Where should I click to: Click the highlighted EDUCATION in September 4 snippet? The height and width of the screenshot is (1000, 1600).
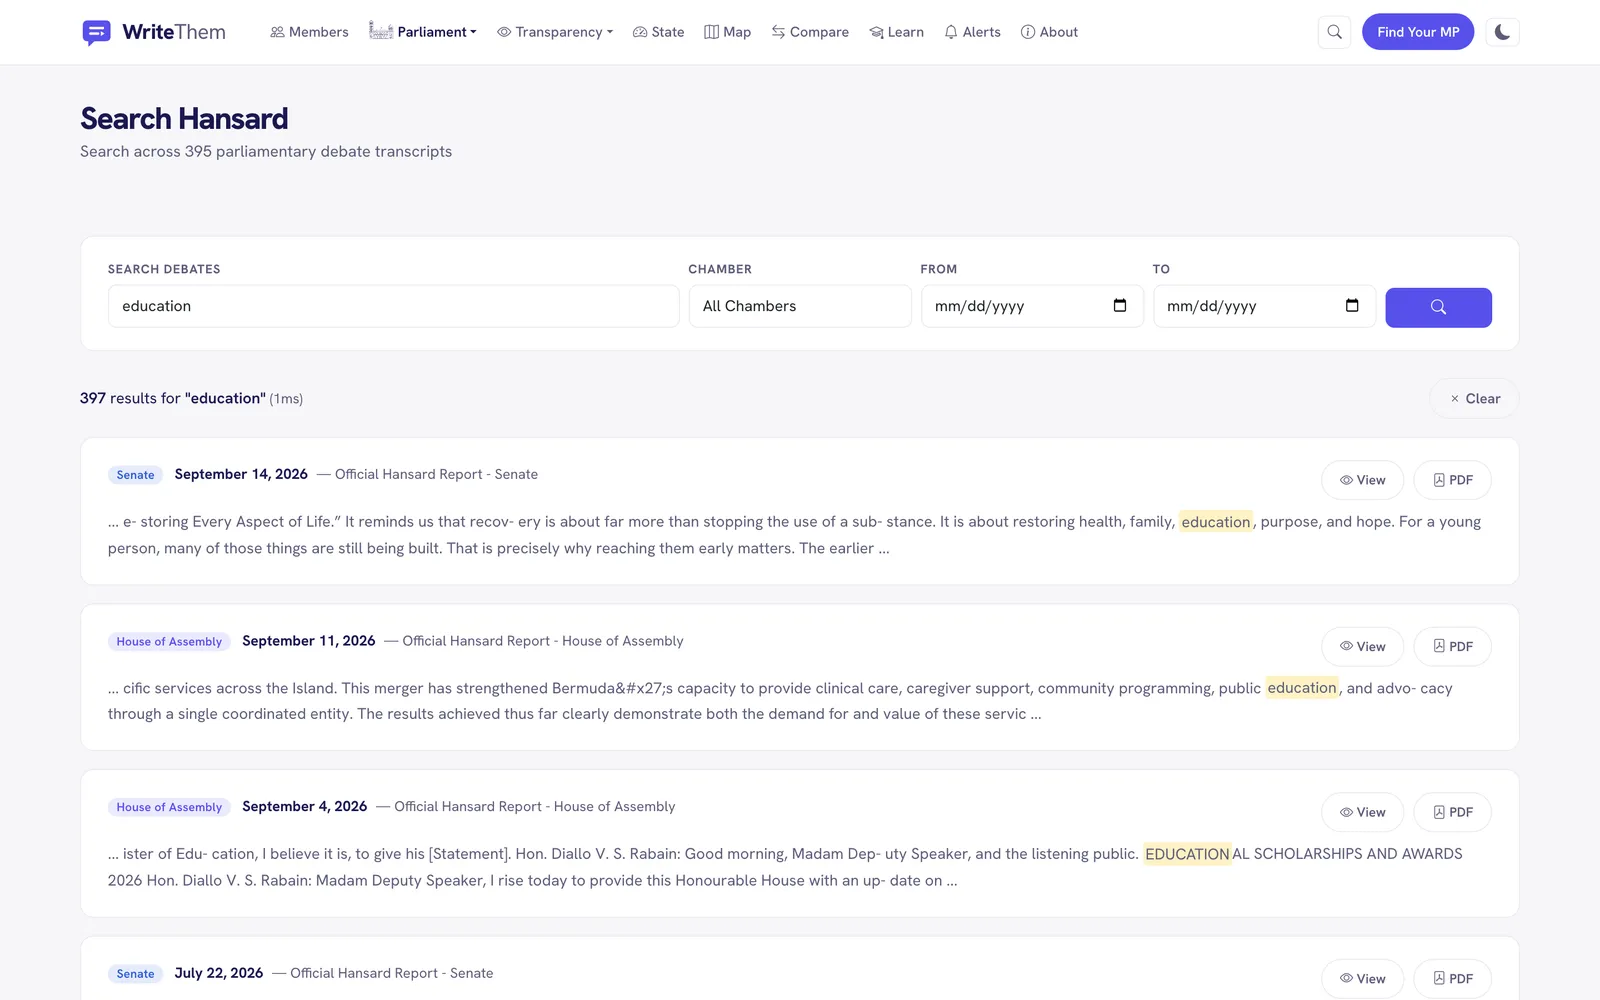(1187, 854)
